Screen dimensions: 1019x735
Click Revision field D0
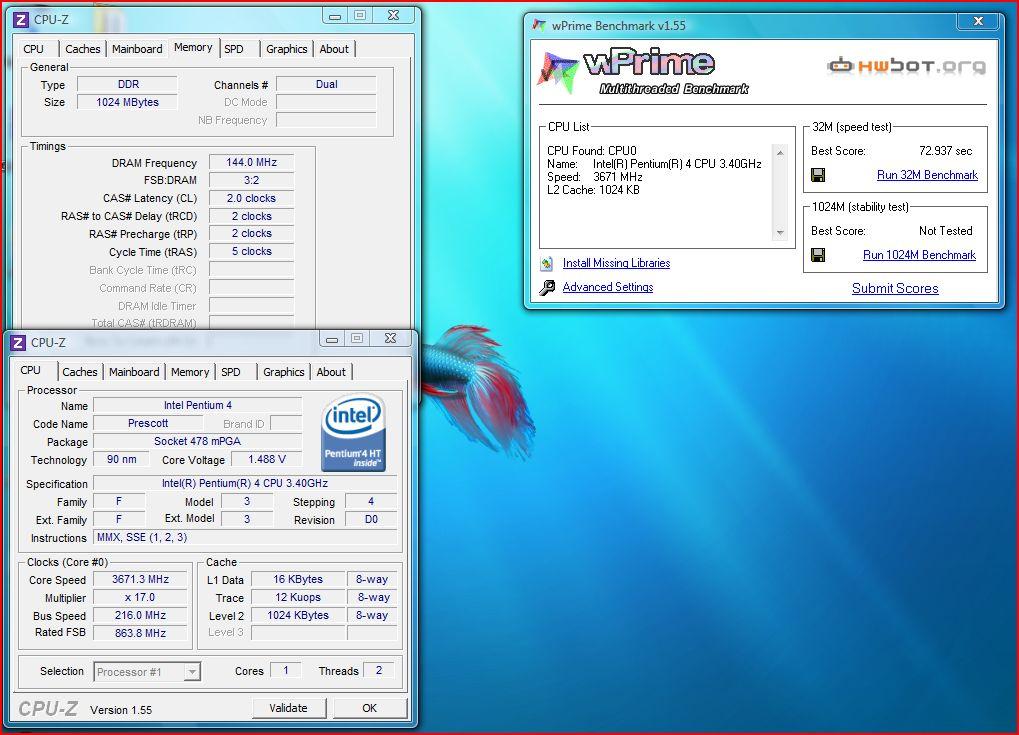[371, 519]
